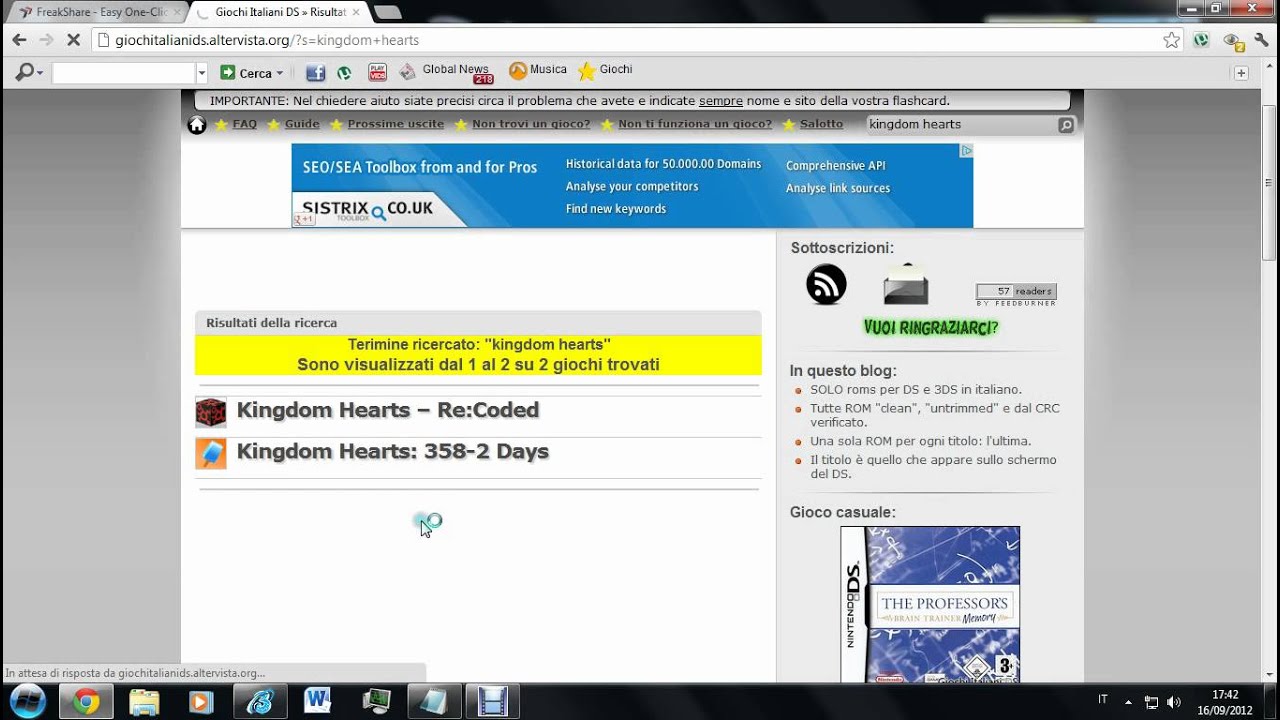
Task: Click the Kingdom Hearts Re:Coded game icon
Action: pyautogui.click(x=211, y=412)
